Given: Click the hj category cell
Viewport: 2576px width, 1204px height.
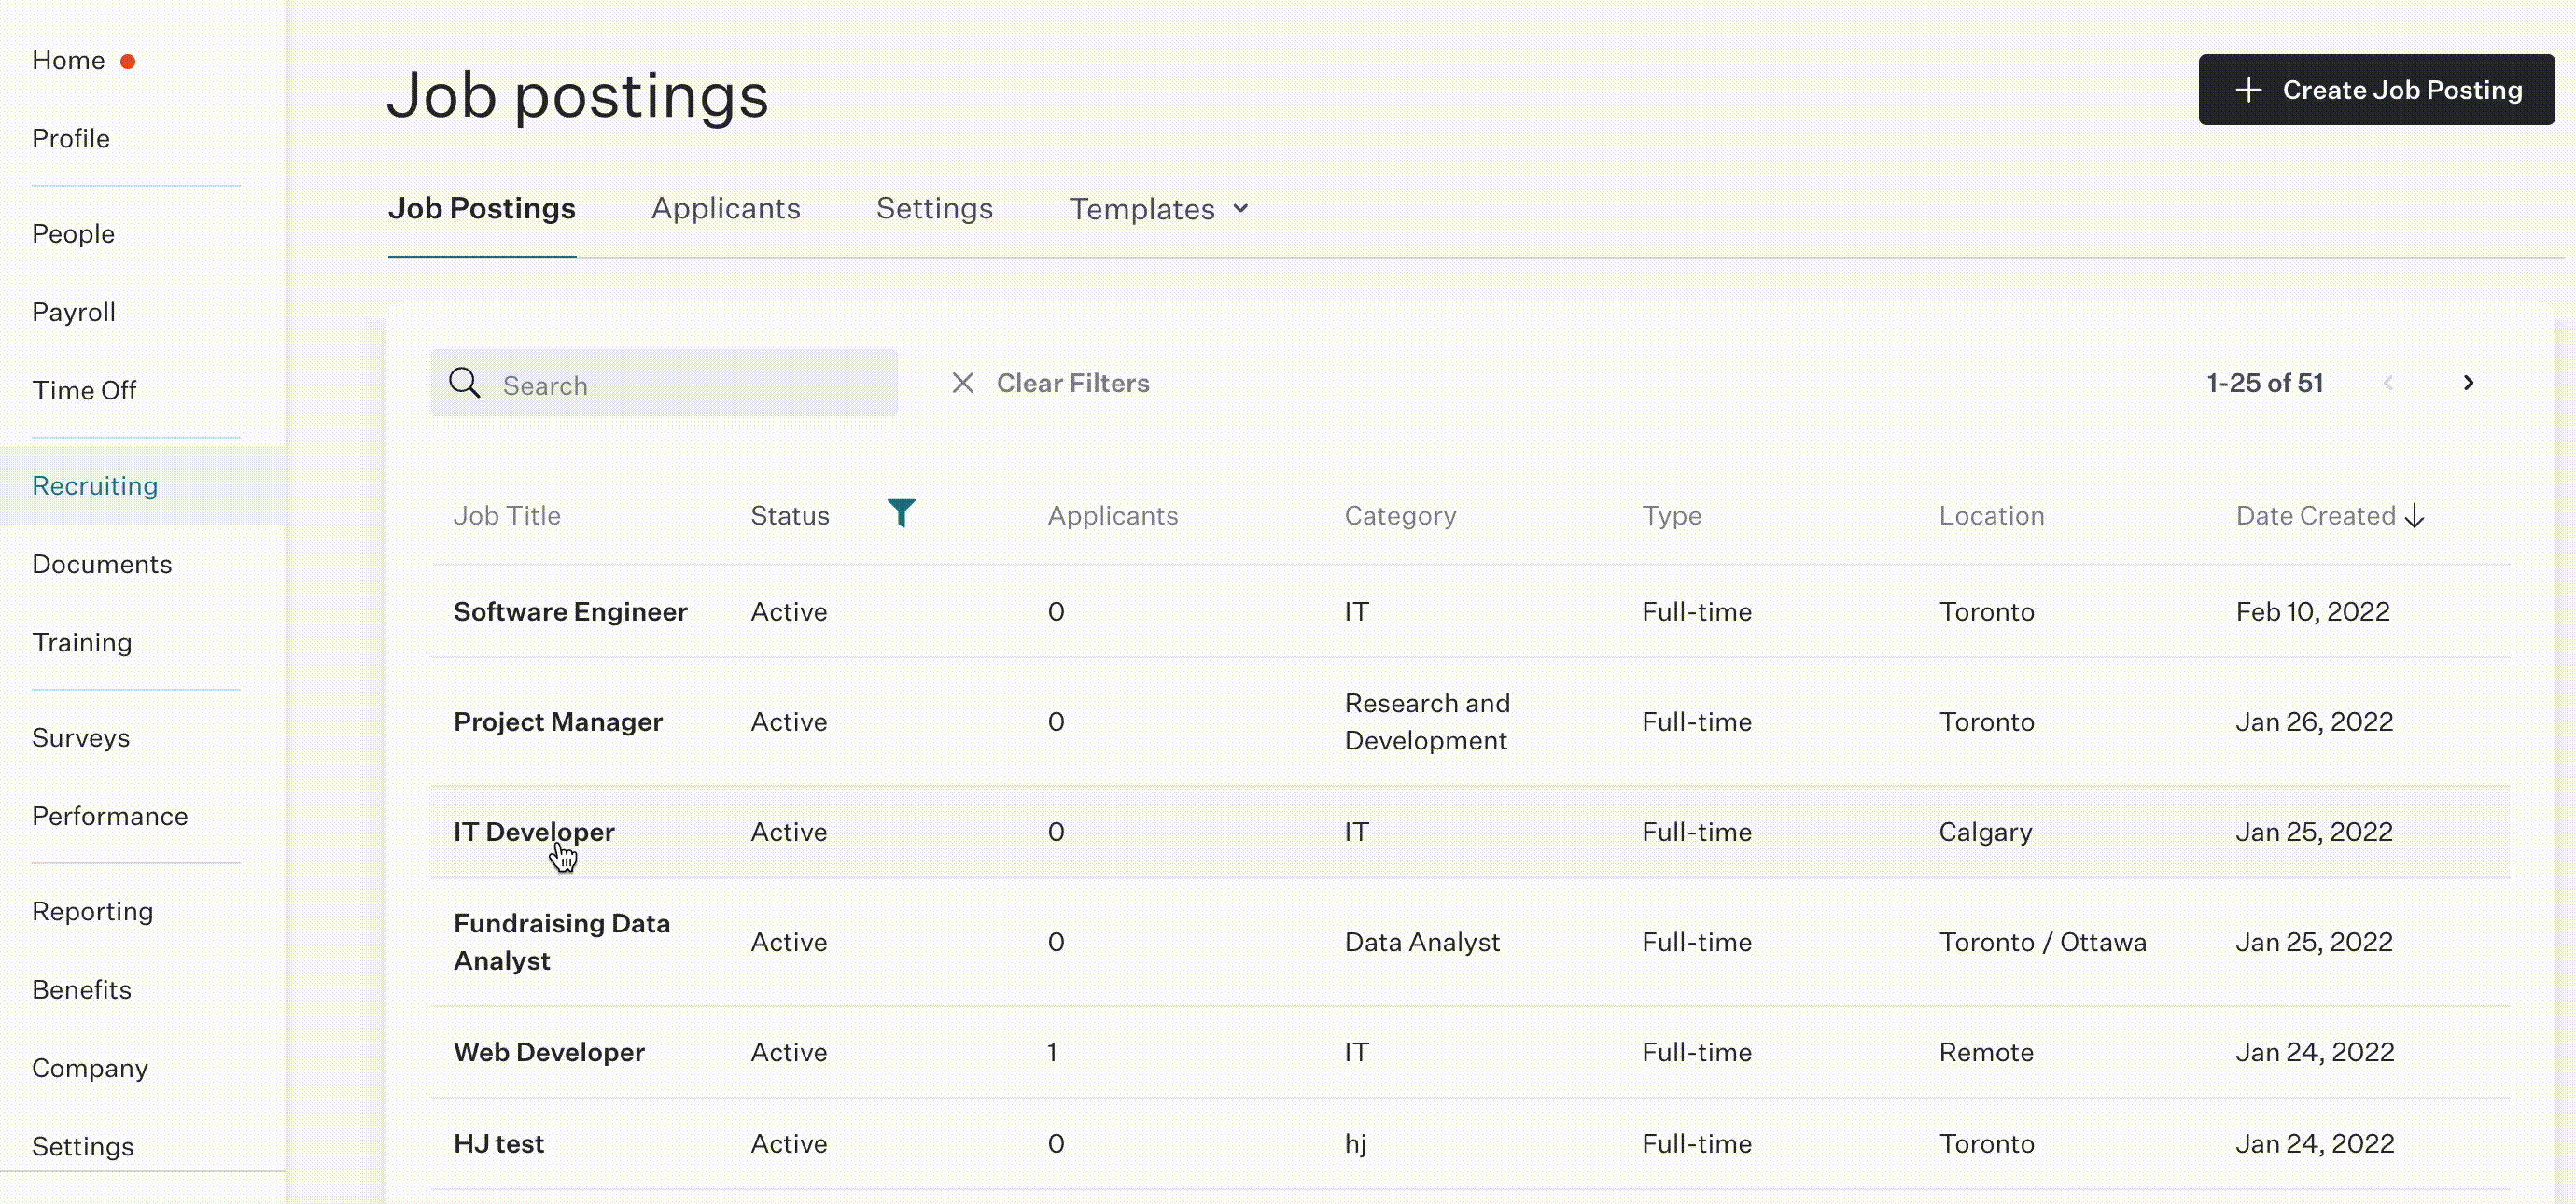Looking at the screenshot, I should coord(1355,1144).
